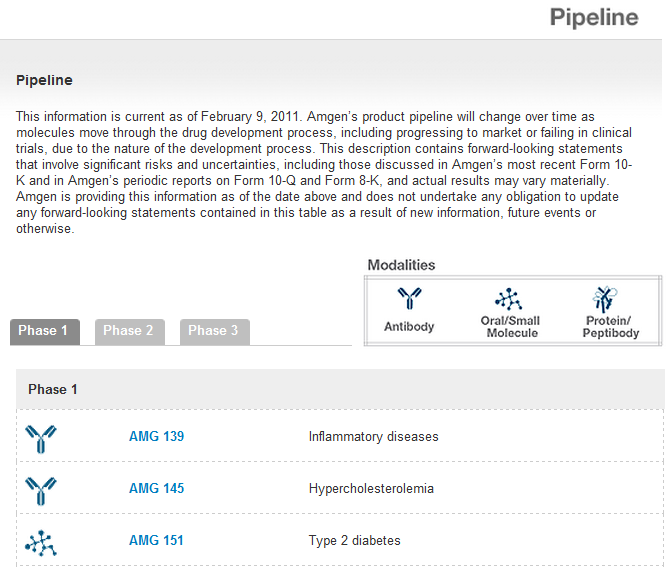
Task: Open the AMG 145 link
Action: (x=157, y=488)
